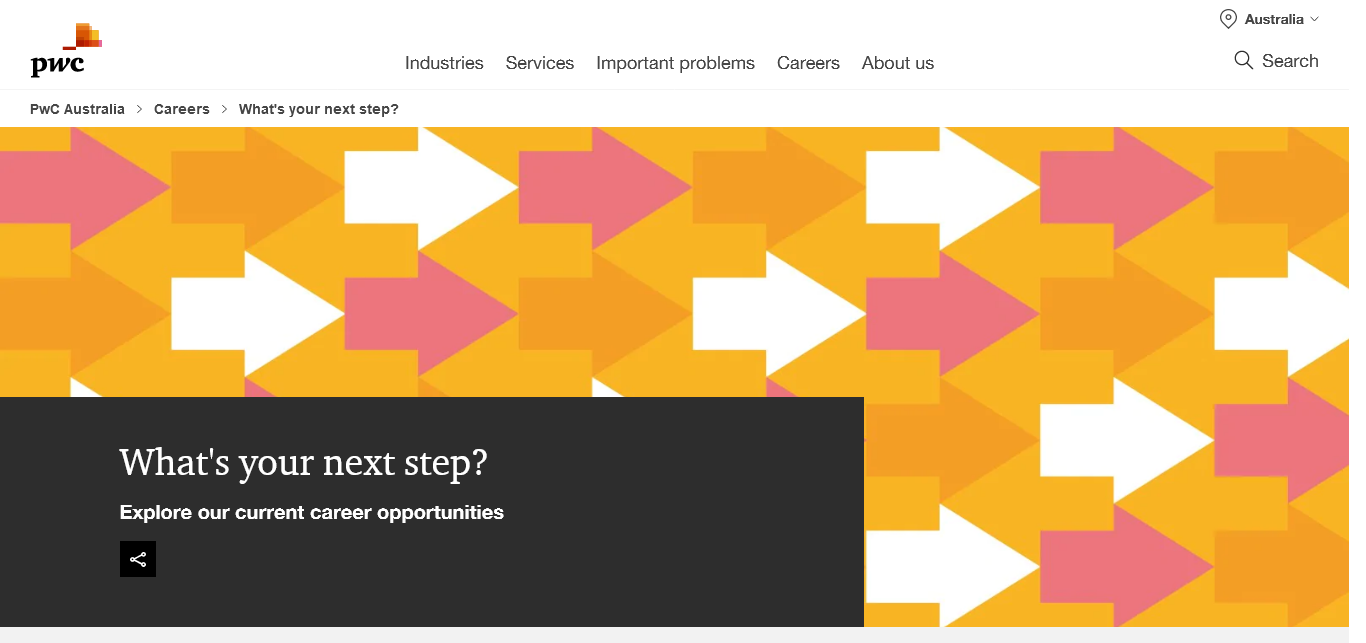This screenshot has width=1366, height=643.
Task: Open the share icon button
Action: point(138,559)
